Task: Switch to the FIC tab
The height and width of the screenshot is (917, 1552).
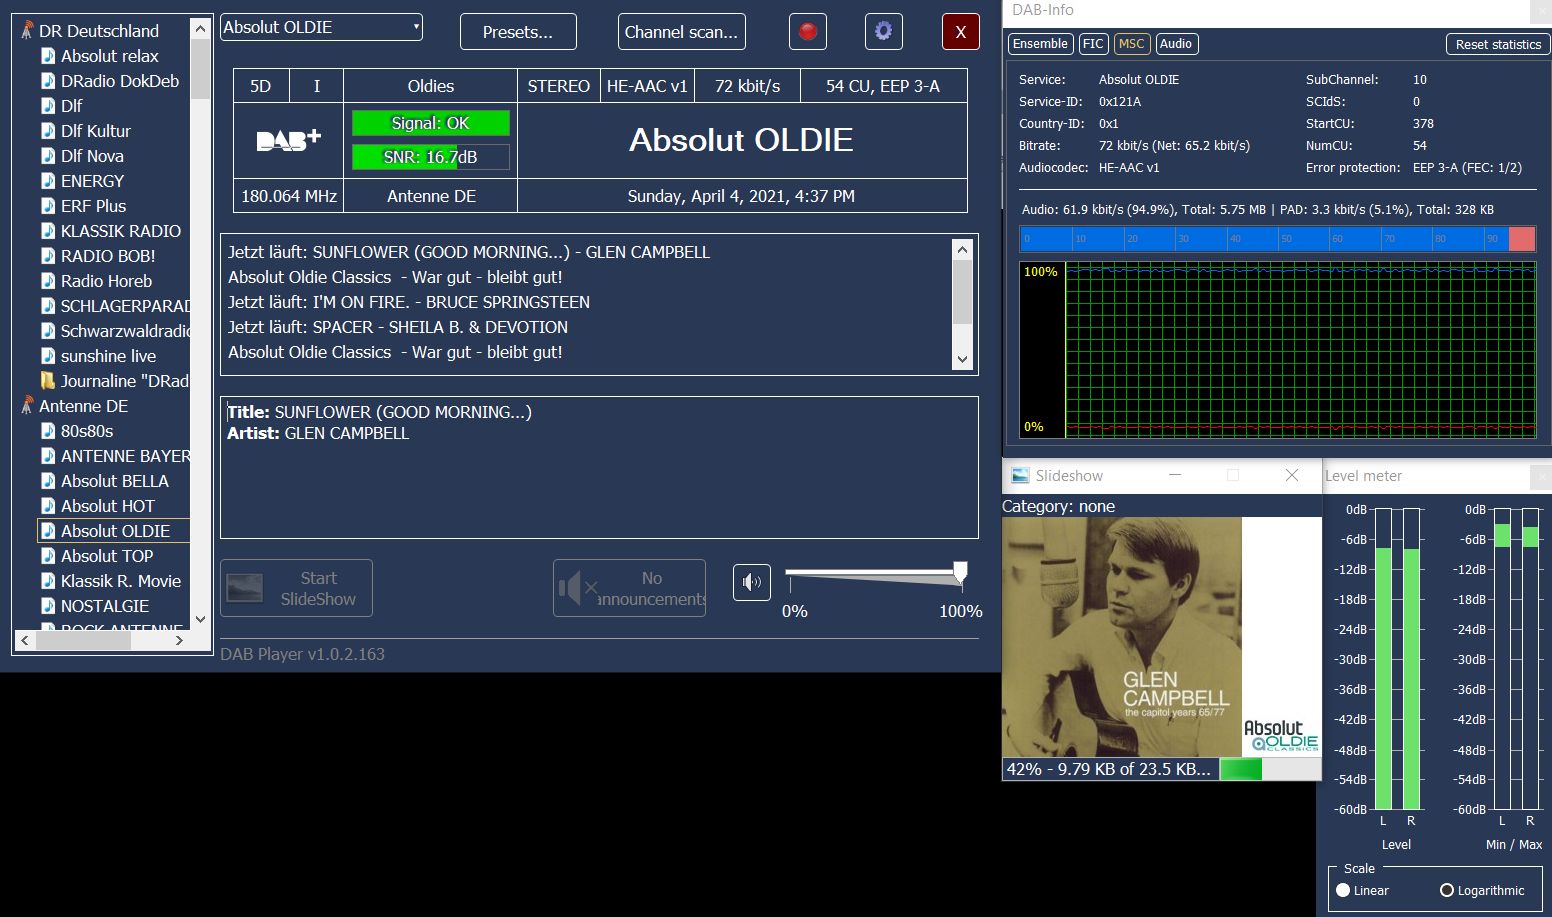Action: click(1093, 44)
